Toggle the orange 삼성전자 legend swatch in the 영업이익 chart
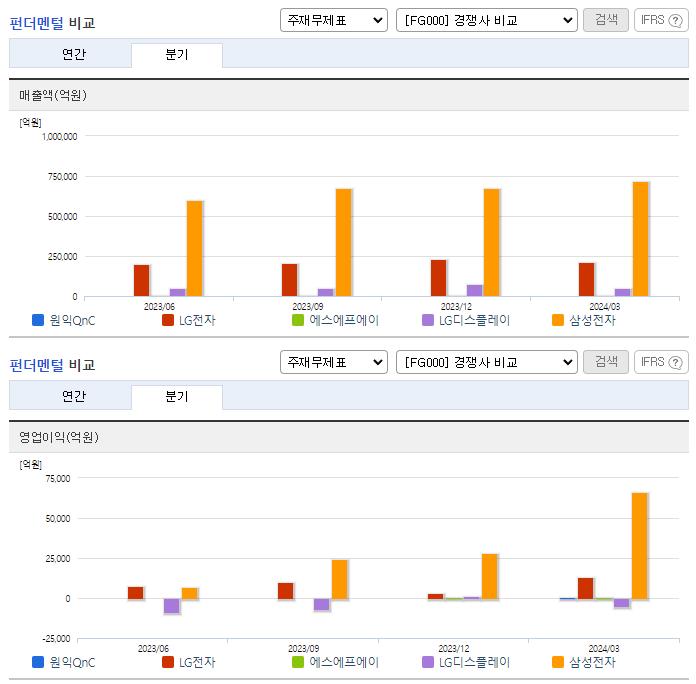This screenshot has height=684, width=696. [558, 662]
